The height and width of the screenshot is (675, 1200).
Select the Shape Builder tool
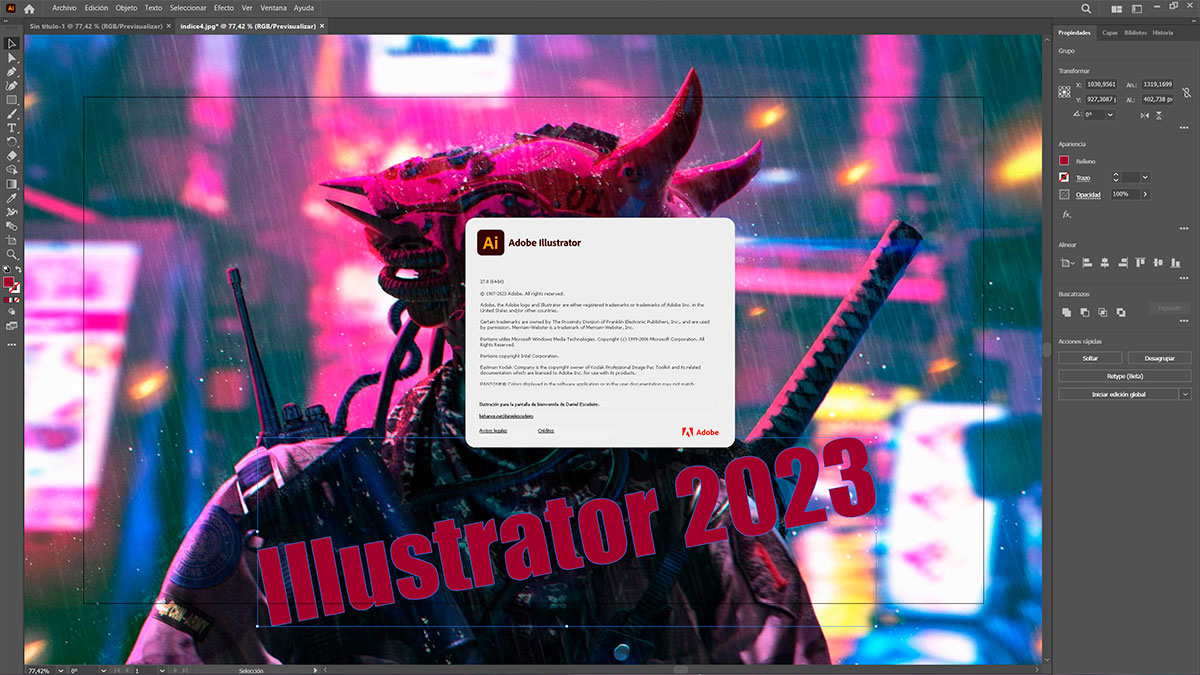pyautogui.click(x=12, y=170)
